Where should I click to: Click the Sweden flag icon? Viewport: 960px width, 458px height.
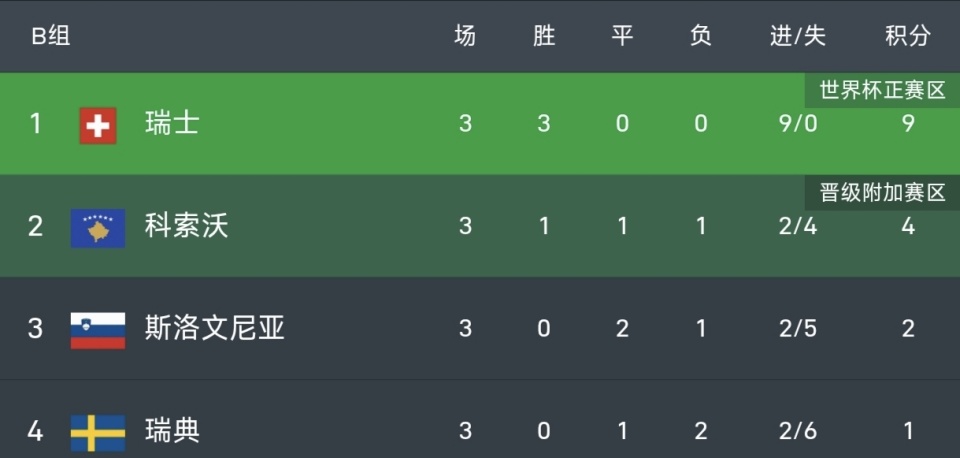tap(98, 432)
